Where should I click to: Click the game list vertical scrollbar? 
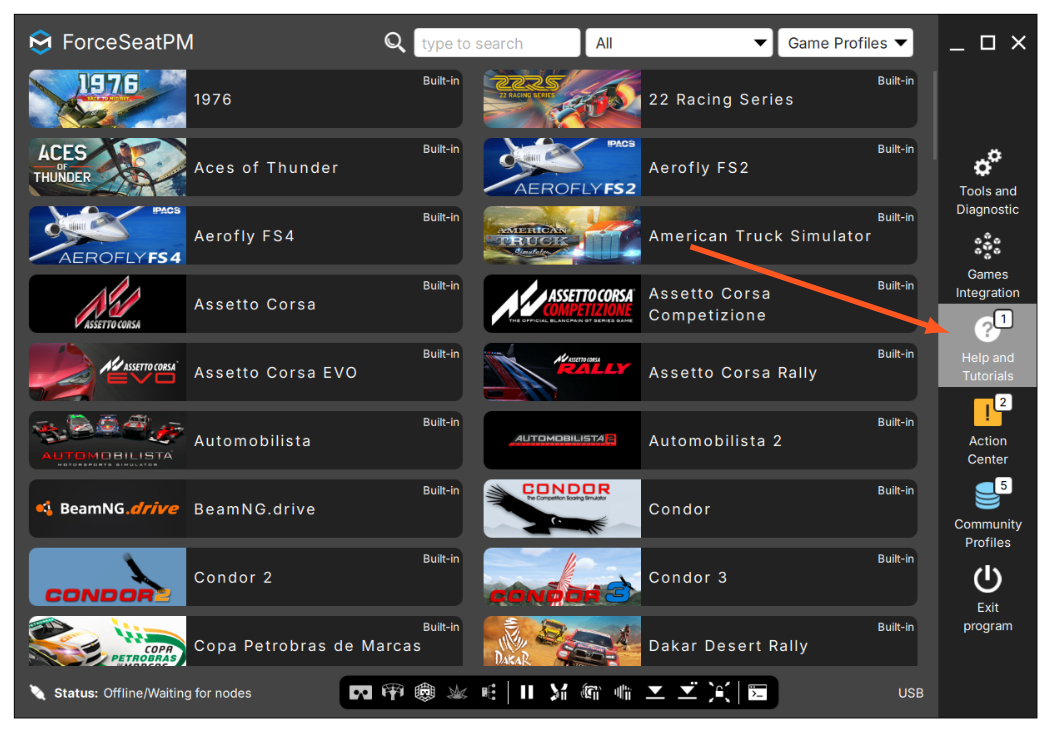click(935, 114)
